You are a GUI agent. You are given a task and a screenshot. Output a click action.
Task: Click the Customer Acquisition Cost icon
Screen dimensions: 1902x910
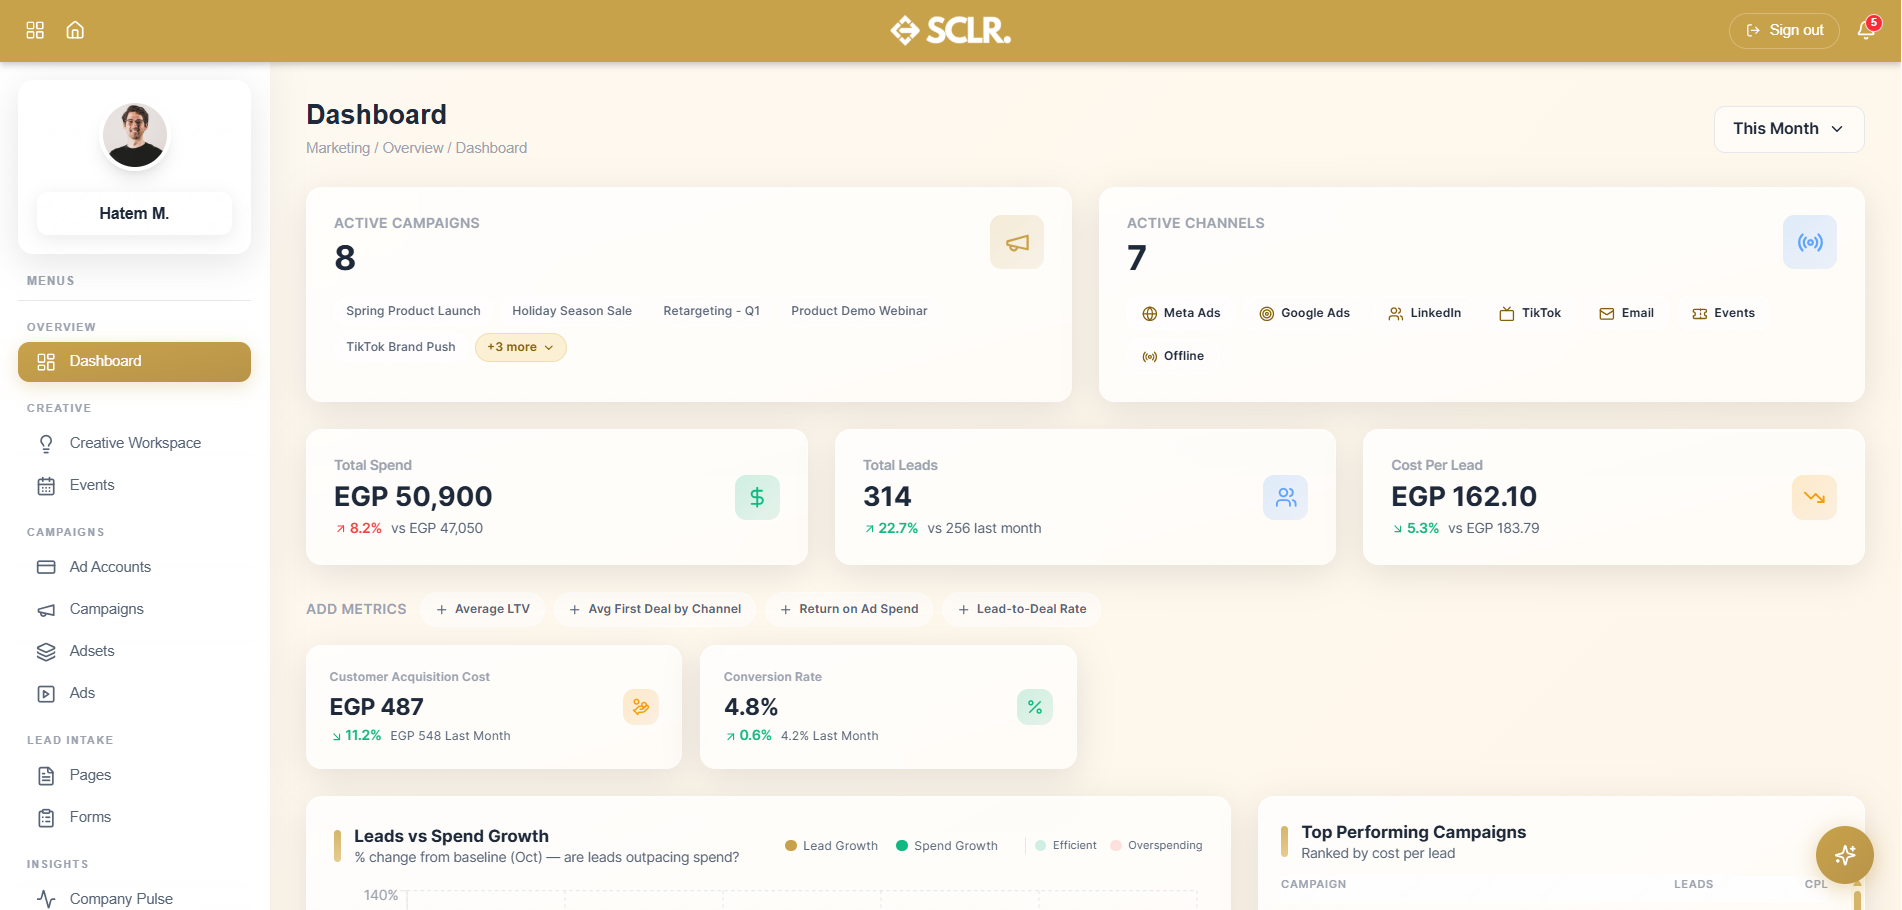click(x=641, y=707)
